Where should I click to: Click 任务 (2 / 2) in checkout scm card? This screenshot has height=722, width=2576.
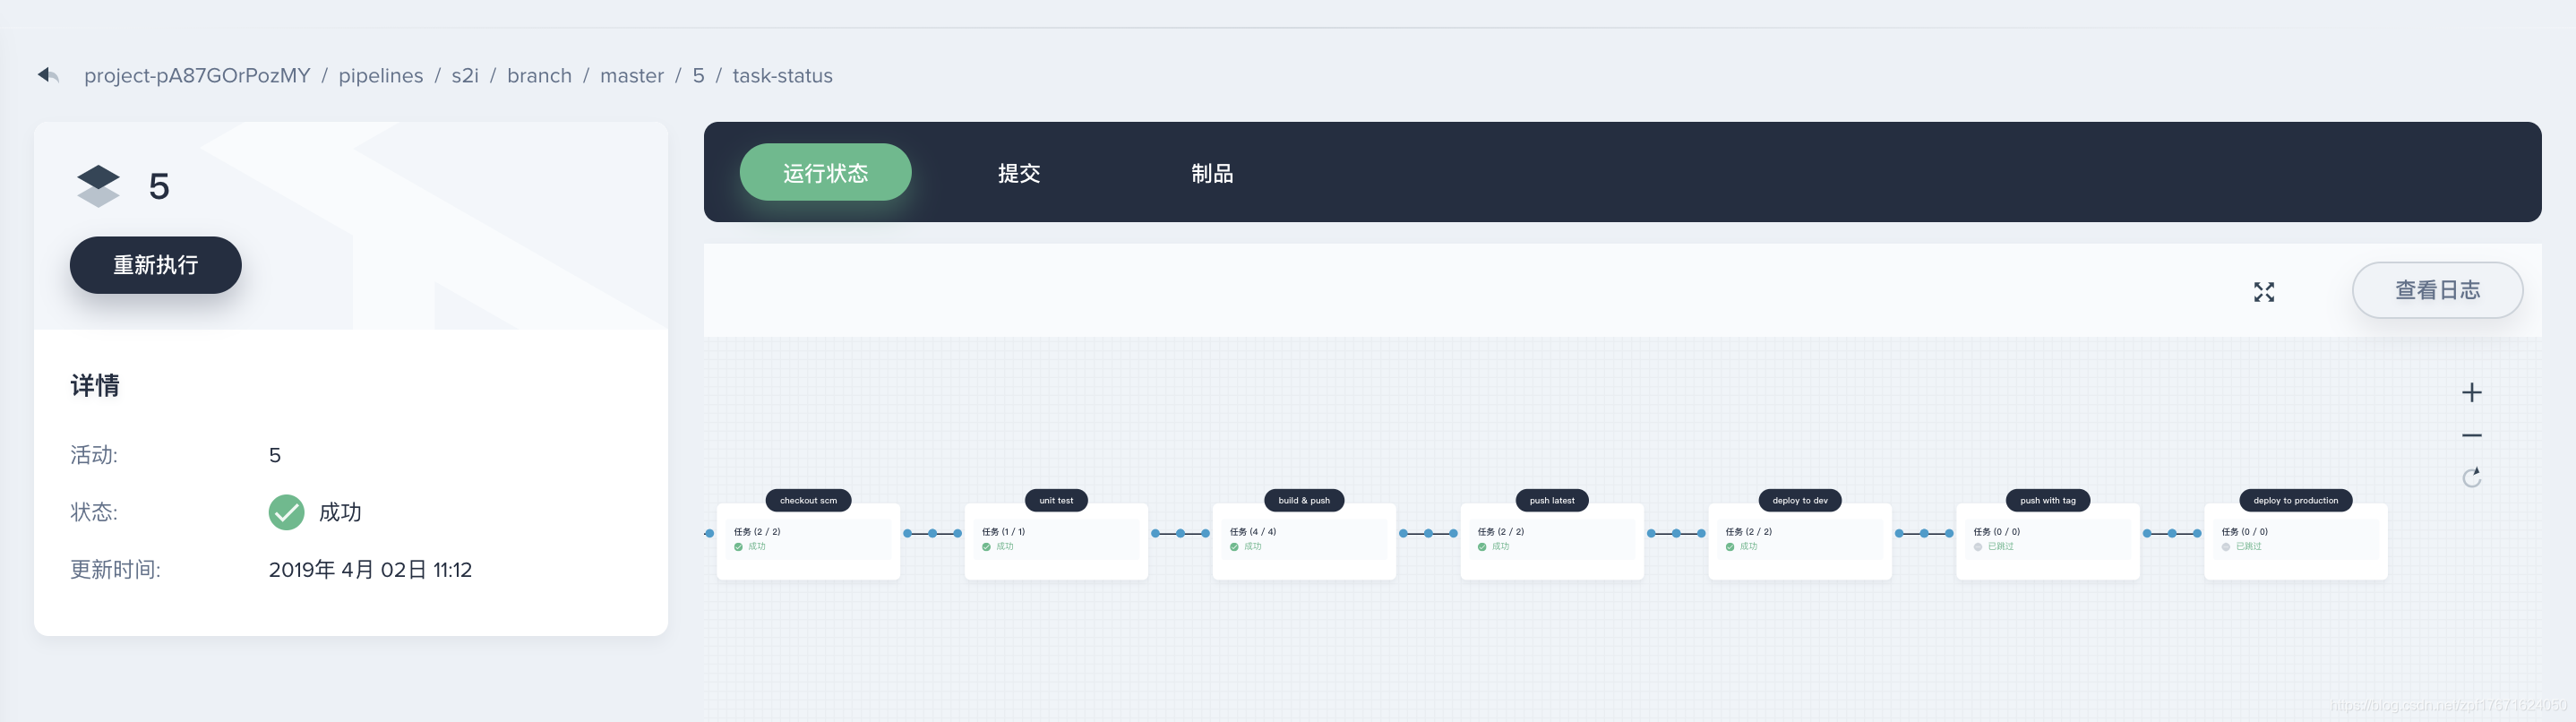[757, 532]
